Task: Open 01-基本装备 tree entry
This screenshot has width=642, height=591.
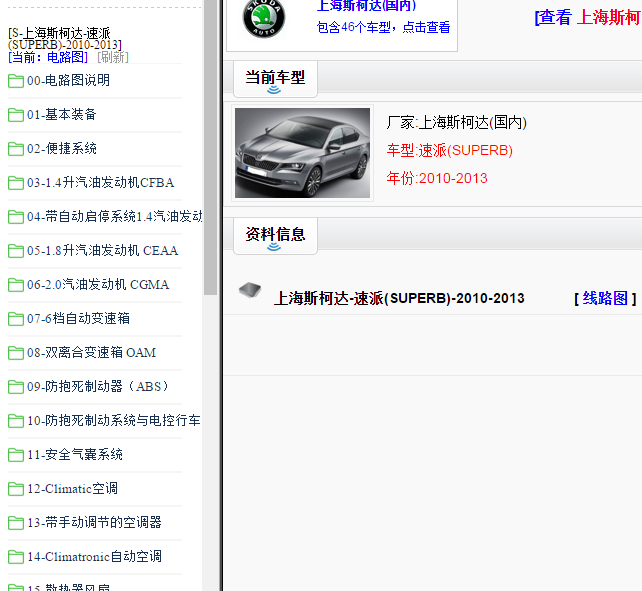Action: [x=62, y=114]
